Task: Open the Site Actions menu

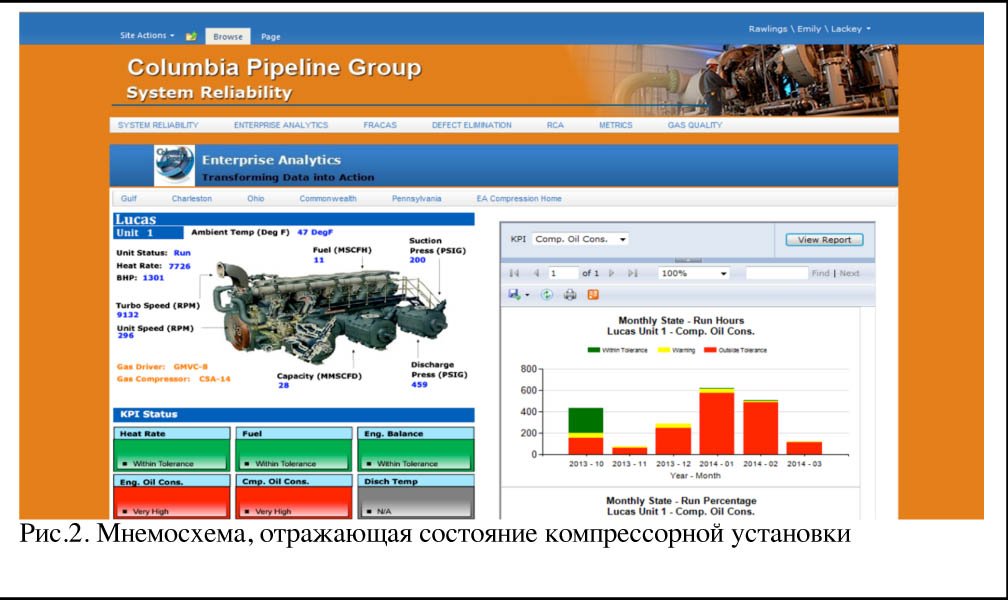Action: click(x=146, y=36)
